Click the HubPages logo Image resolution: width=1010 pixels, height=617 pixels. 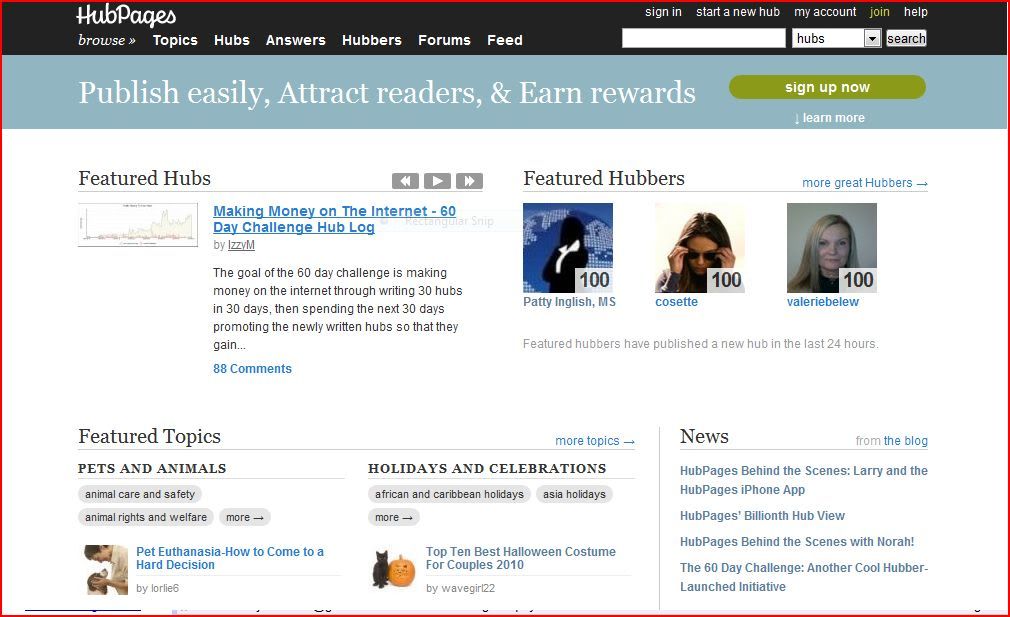pyautogui.click(x=126, y=16)
